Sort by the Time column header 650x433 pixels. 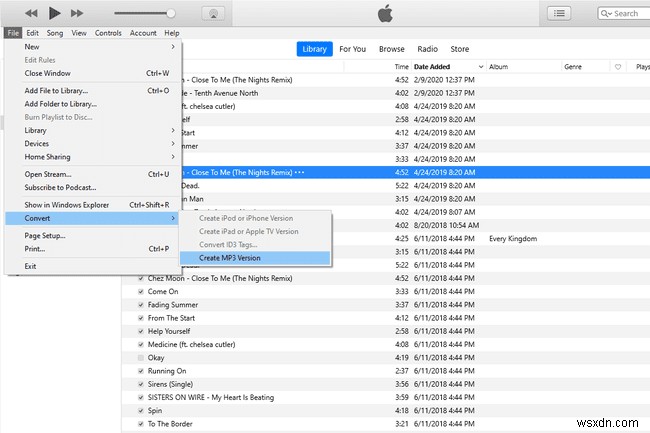(401, 67)
